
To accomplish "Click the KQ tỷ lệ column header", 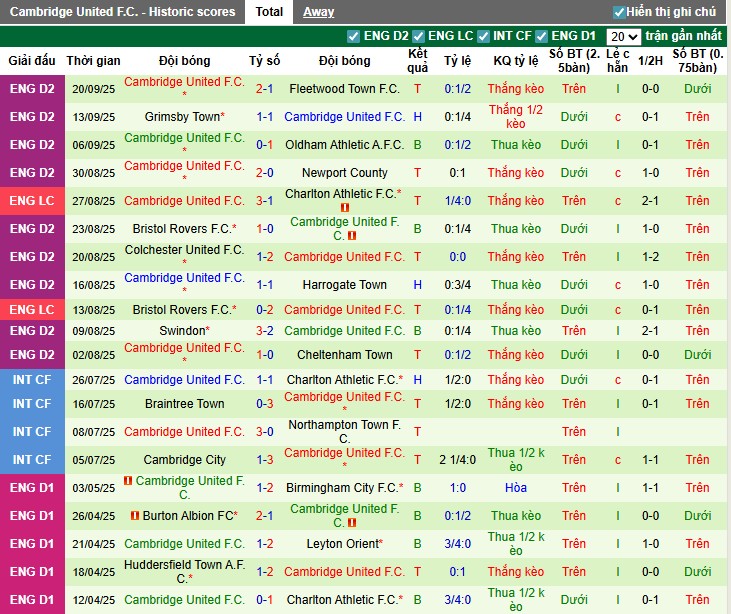I will [516, 61].
